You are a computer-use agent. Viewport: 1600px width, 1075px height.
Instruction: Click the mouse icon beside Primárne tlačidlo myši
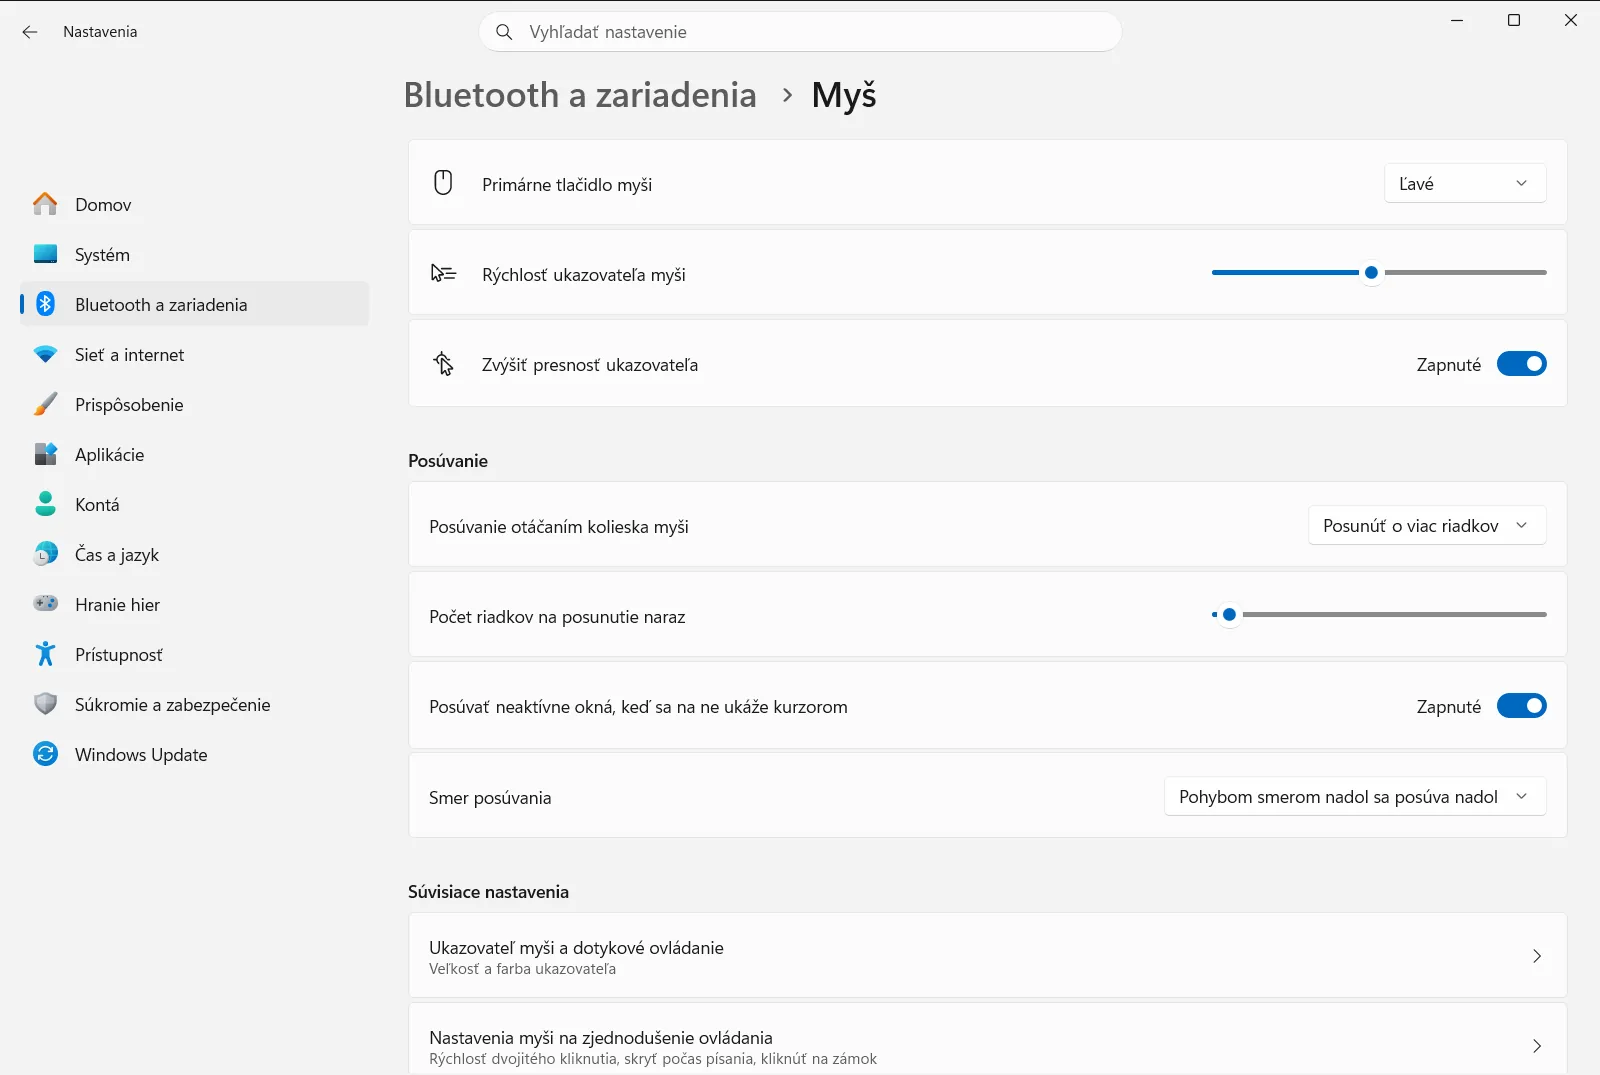[443, 182]
